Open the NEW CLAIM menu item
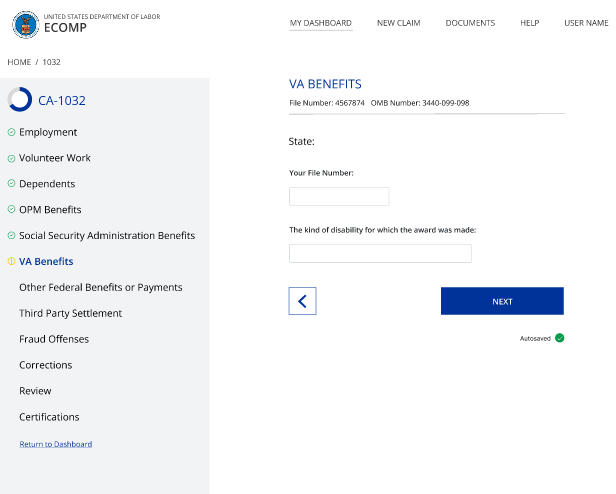 click(398, 23)
